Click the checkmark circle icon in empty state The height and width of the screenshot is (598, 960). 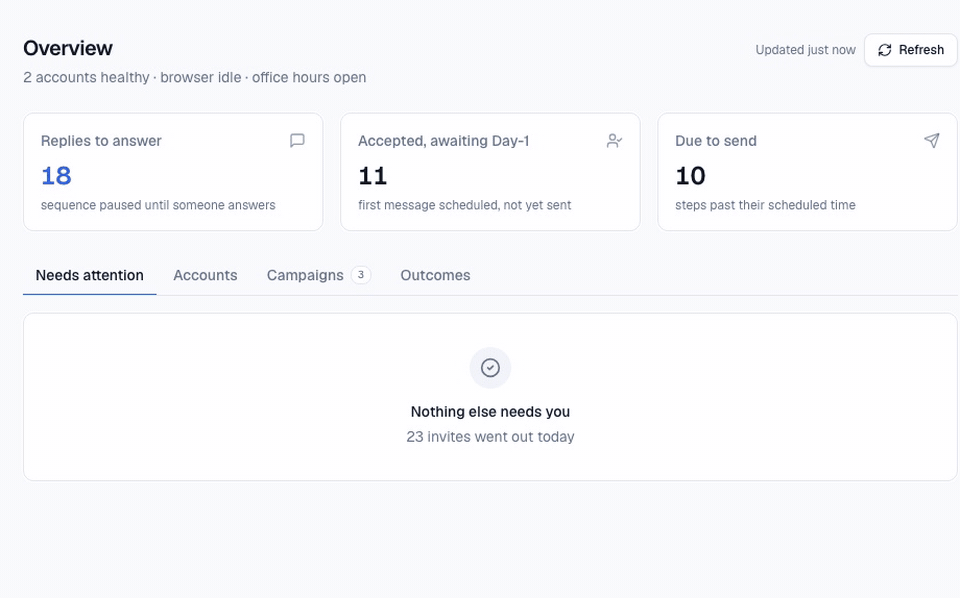[x=490, y=368]
